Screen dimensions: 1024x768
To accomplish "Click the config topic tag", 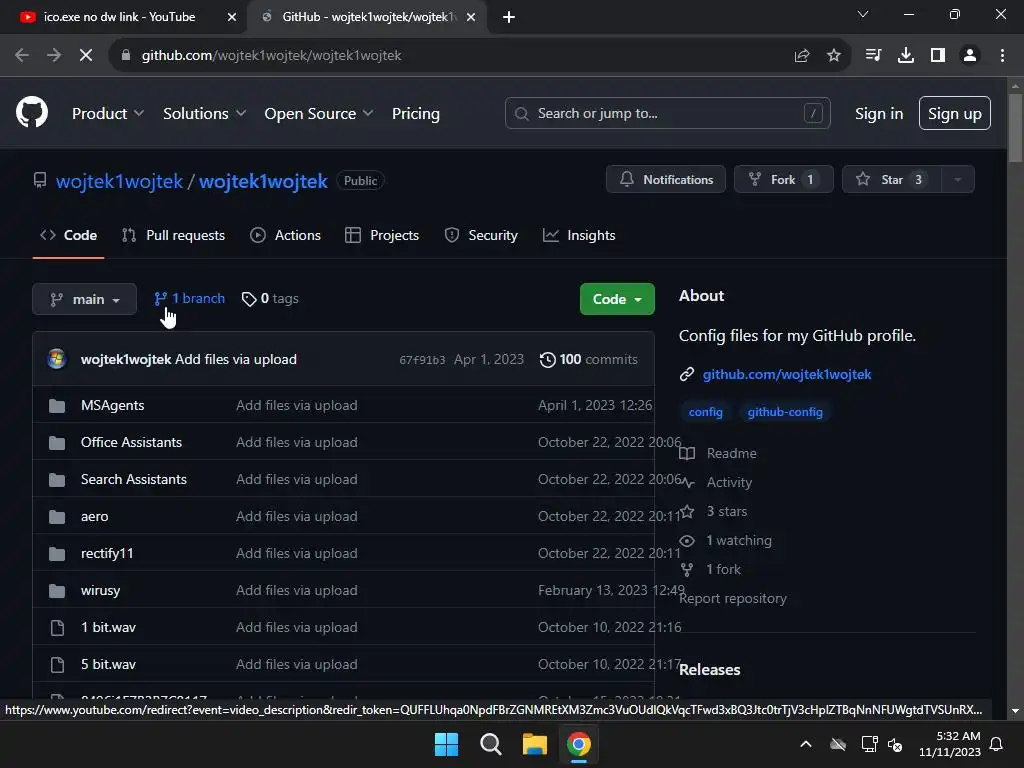I will coord(705,412).
